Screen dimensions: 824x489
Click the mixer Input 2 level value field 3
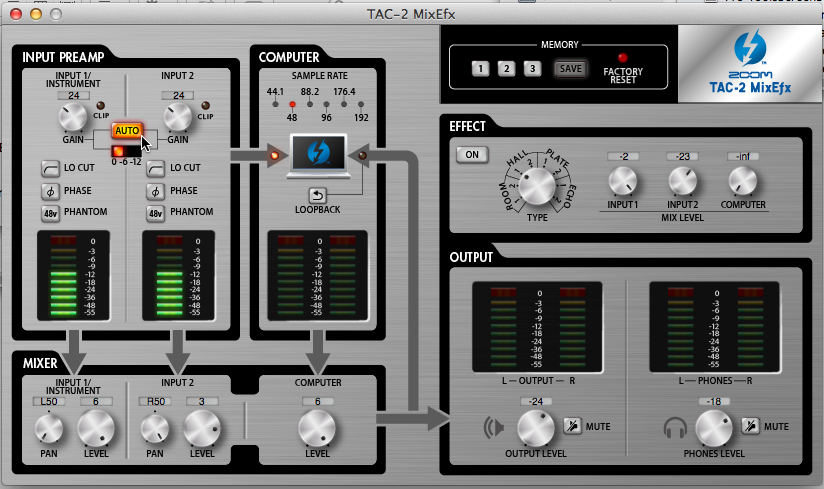click(x=202, y=401)
